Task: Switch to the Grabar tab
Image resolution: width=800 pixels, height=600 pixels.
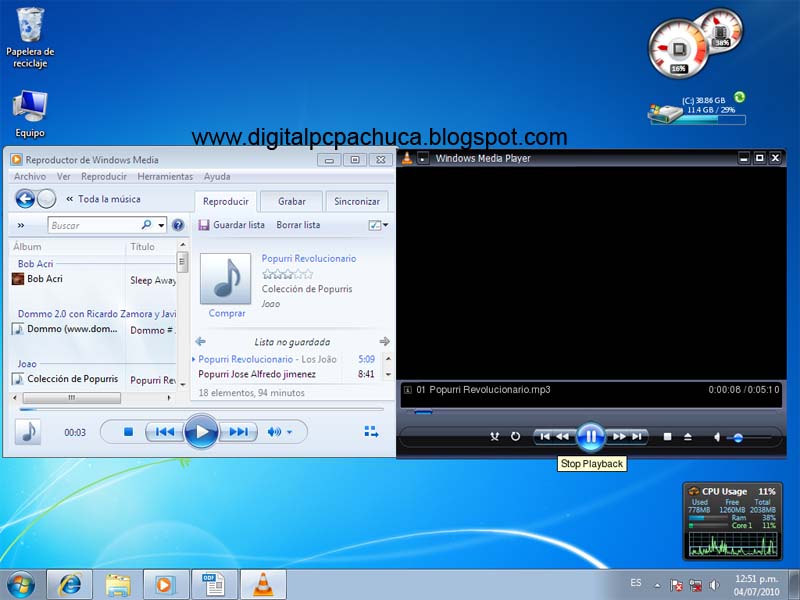Action: 292,202
